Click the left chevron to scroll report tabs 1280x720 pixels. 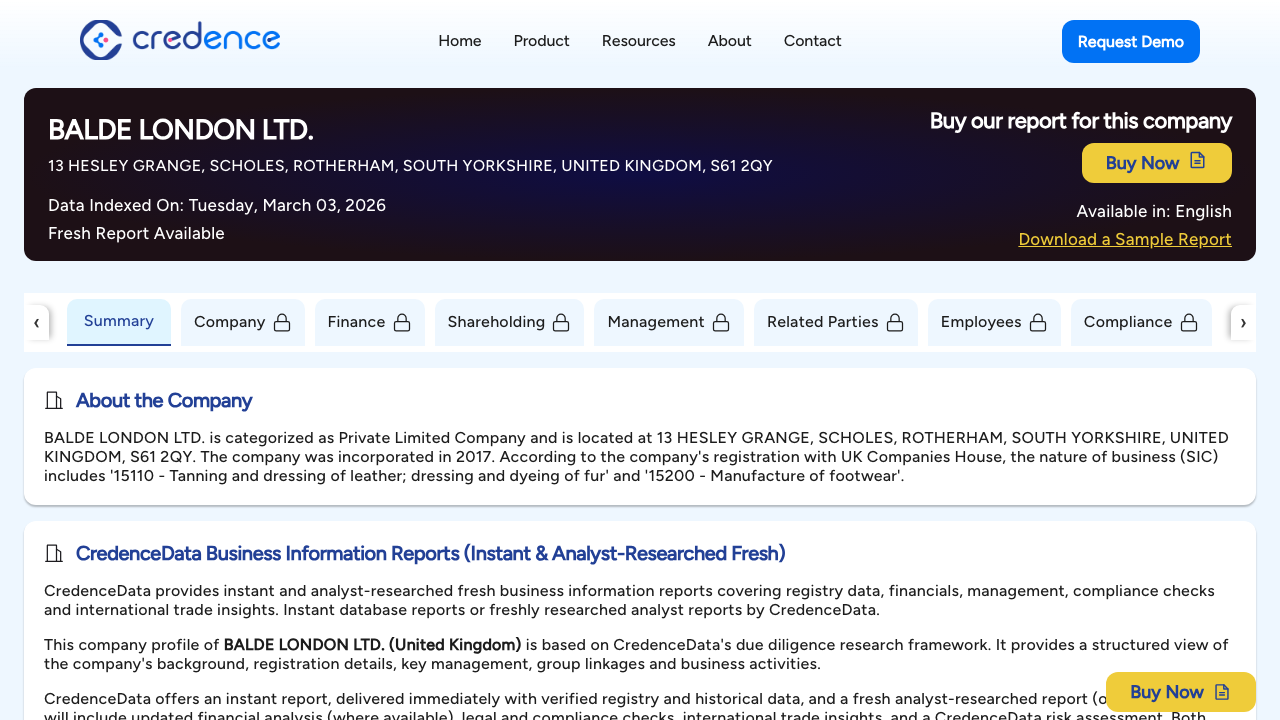[x=37, y=322]
